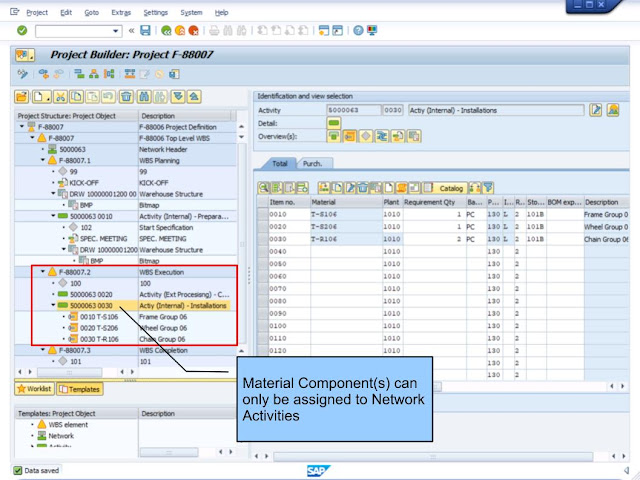This screenshot has height=480, width=640.
Task: Open the Project menu
Action: click(37, 13)
